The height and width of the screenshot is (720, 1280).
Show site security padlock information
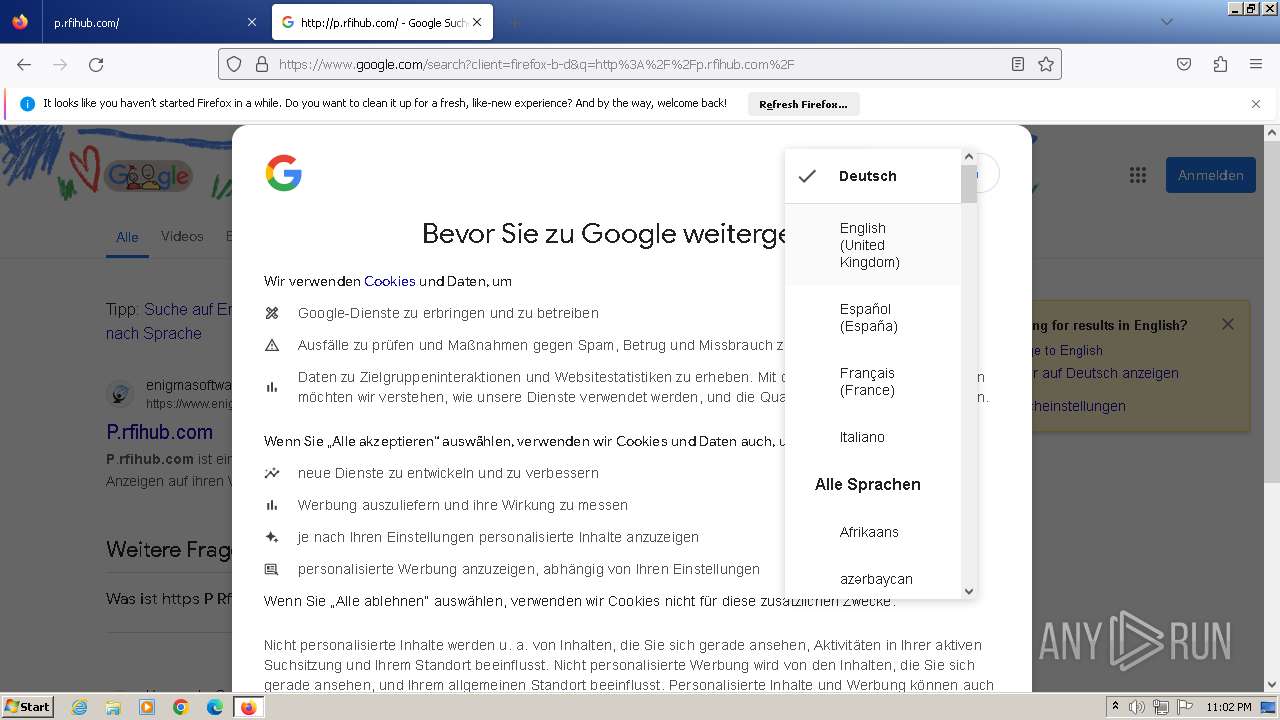262,64
